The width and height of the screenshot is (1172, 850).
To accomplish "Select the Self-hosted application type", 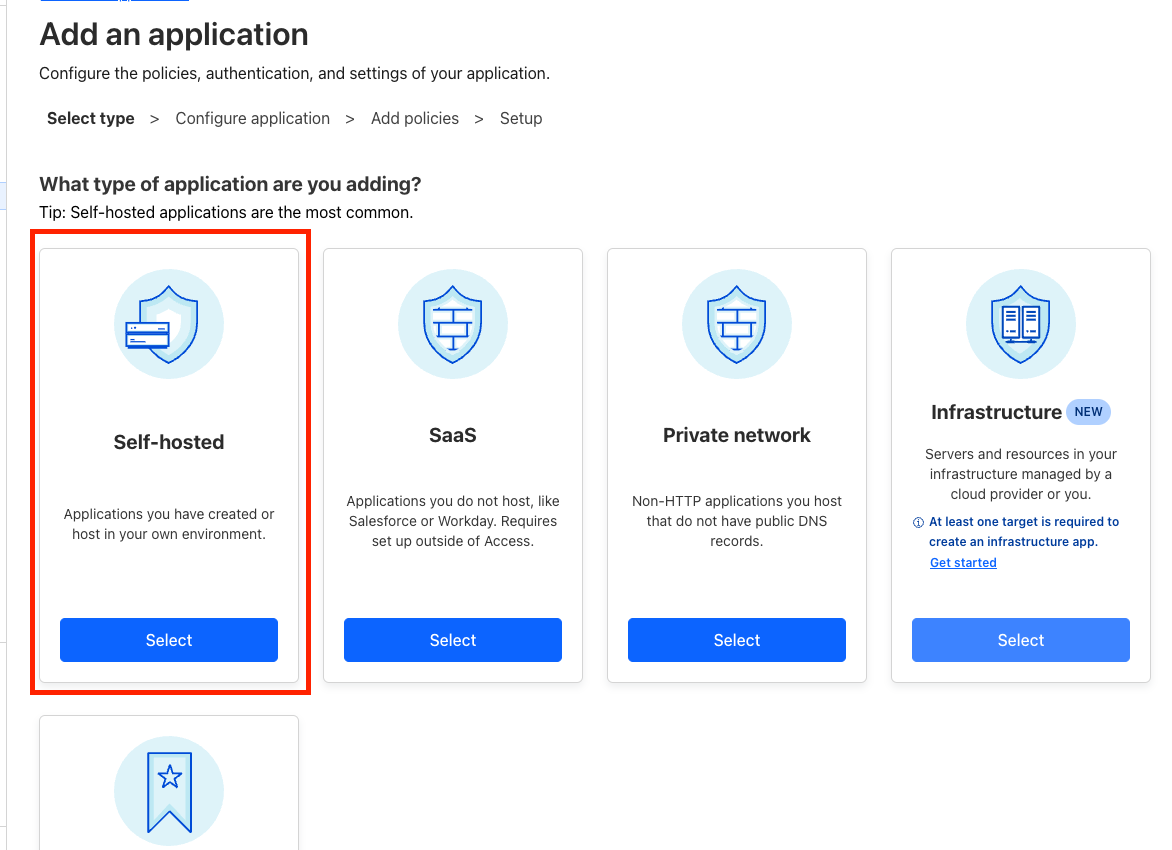I will click(x=169, y=640).
